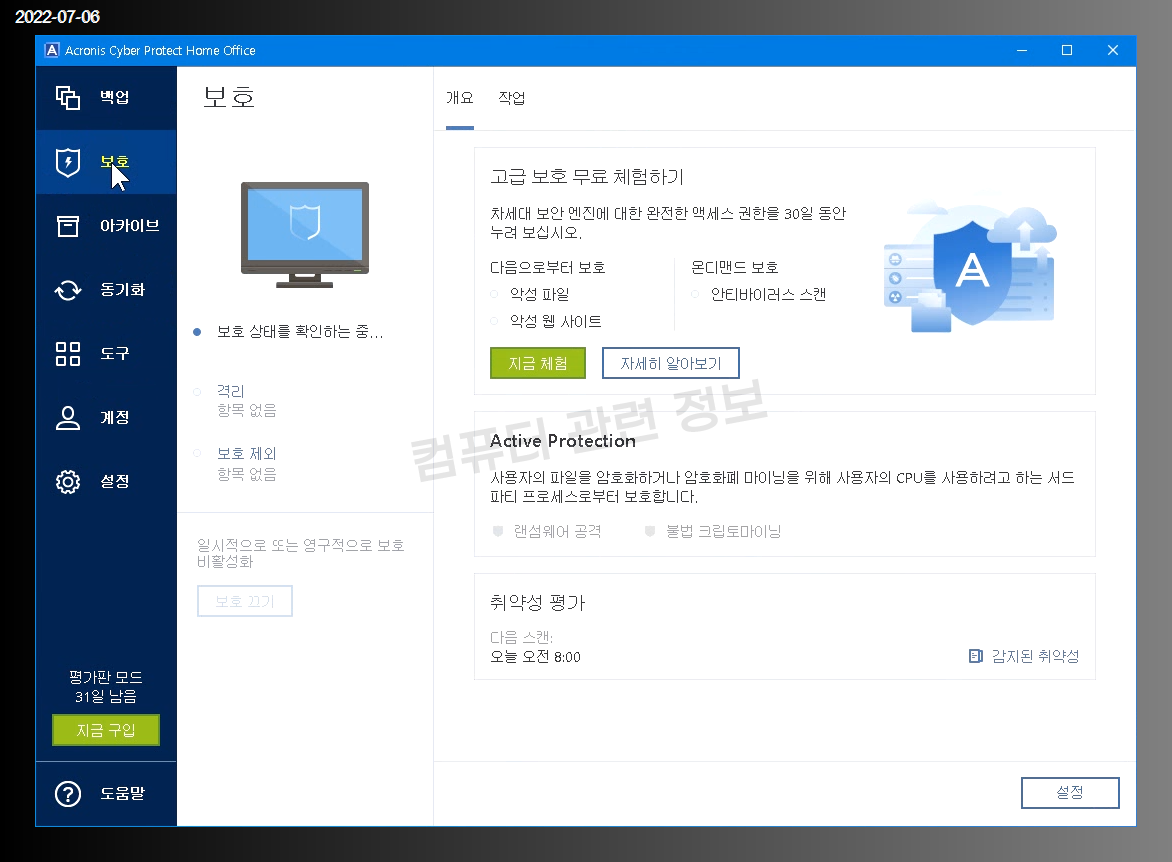
Task: Close the Acronis Cyber Protect window
Action: point(1113,50)
